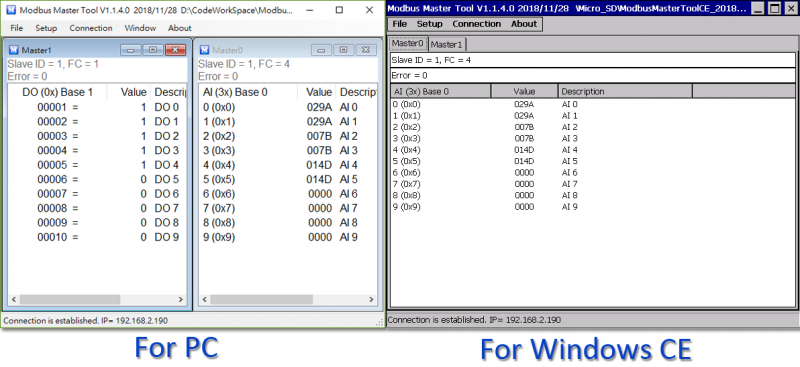Select row 00006 in Master1 window
The image size is (800, 367).
97,180
